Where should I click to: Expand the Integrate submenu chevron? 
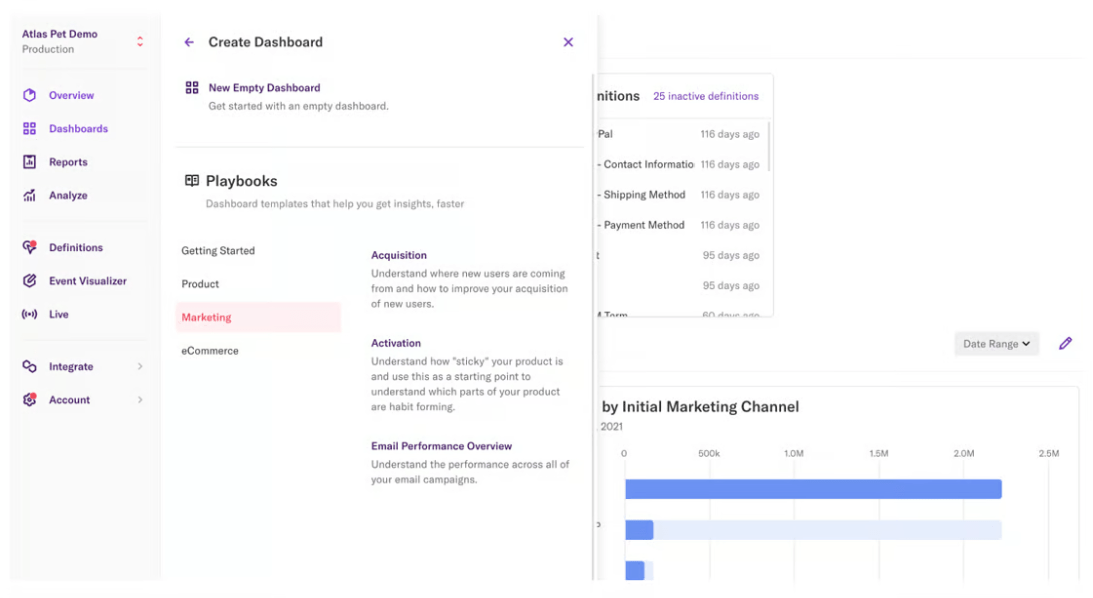coord(140,367)
